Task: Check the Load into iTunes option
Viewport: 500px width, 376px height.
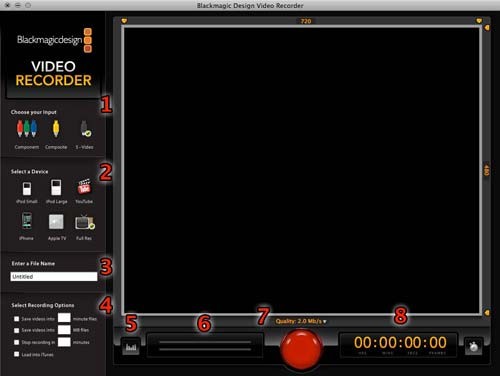Action: (16, 354)
